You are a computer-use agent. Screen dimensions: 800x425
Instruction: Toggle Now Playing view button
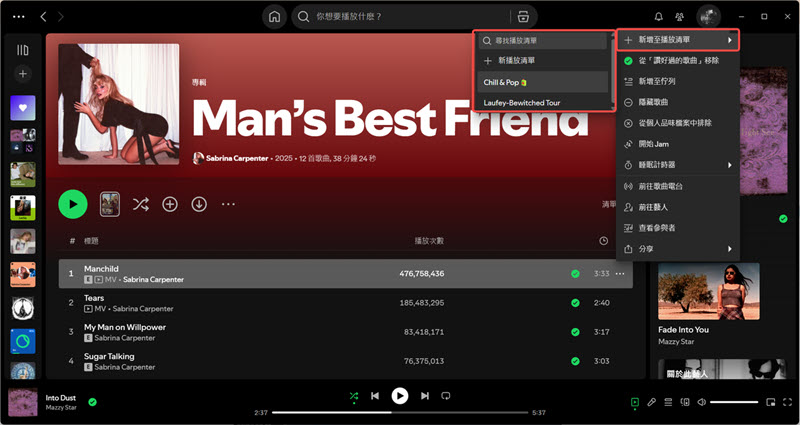(634, 402)
